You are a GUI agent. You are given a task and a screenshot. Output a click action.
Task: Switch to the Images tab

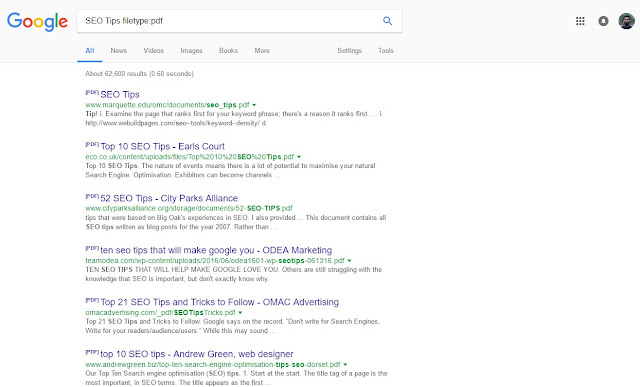coord(191,51)
